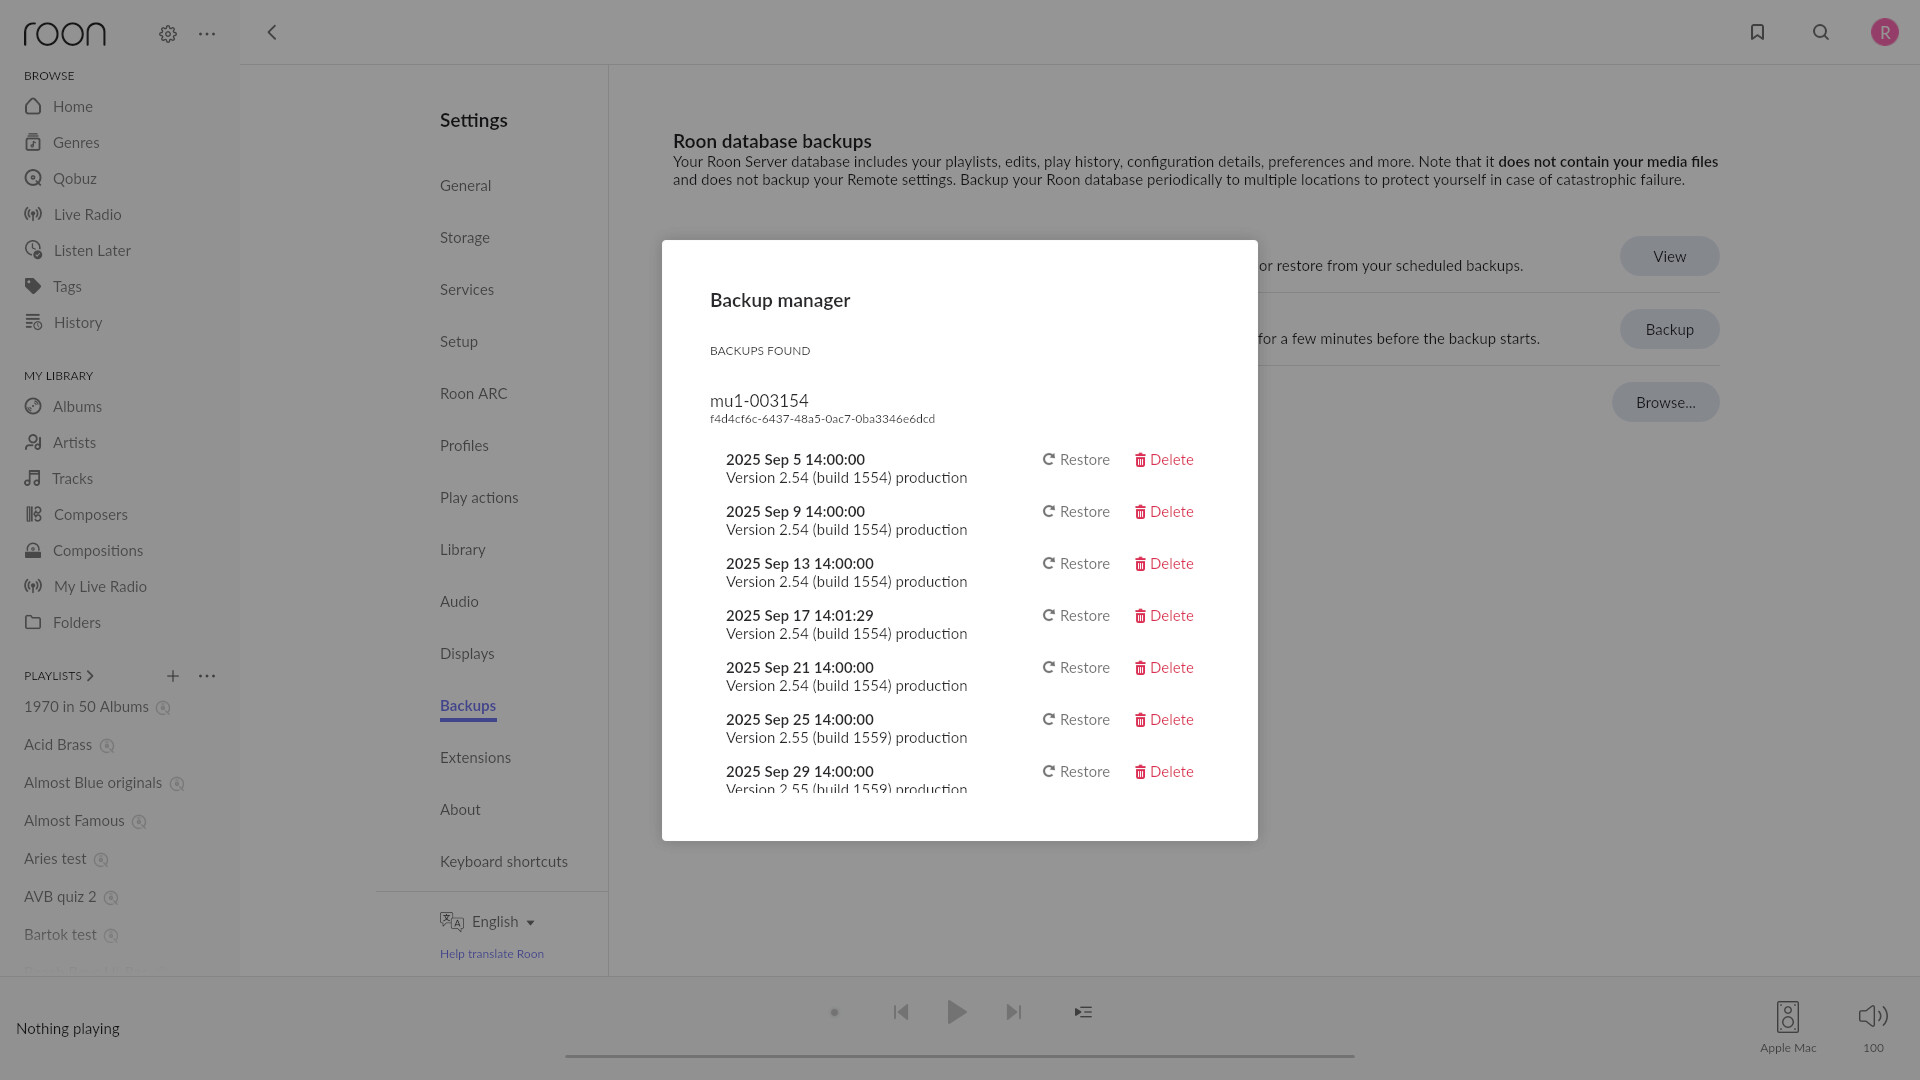Screen dimensions: 1920x1080
Task: Click the playback progress seek bar
Action: click(x=959, y=1056)
